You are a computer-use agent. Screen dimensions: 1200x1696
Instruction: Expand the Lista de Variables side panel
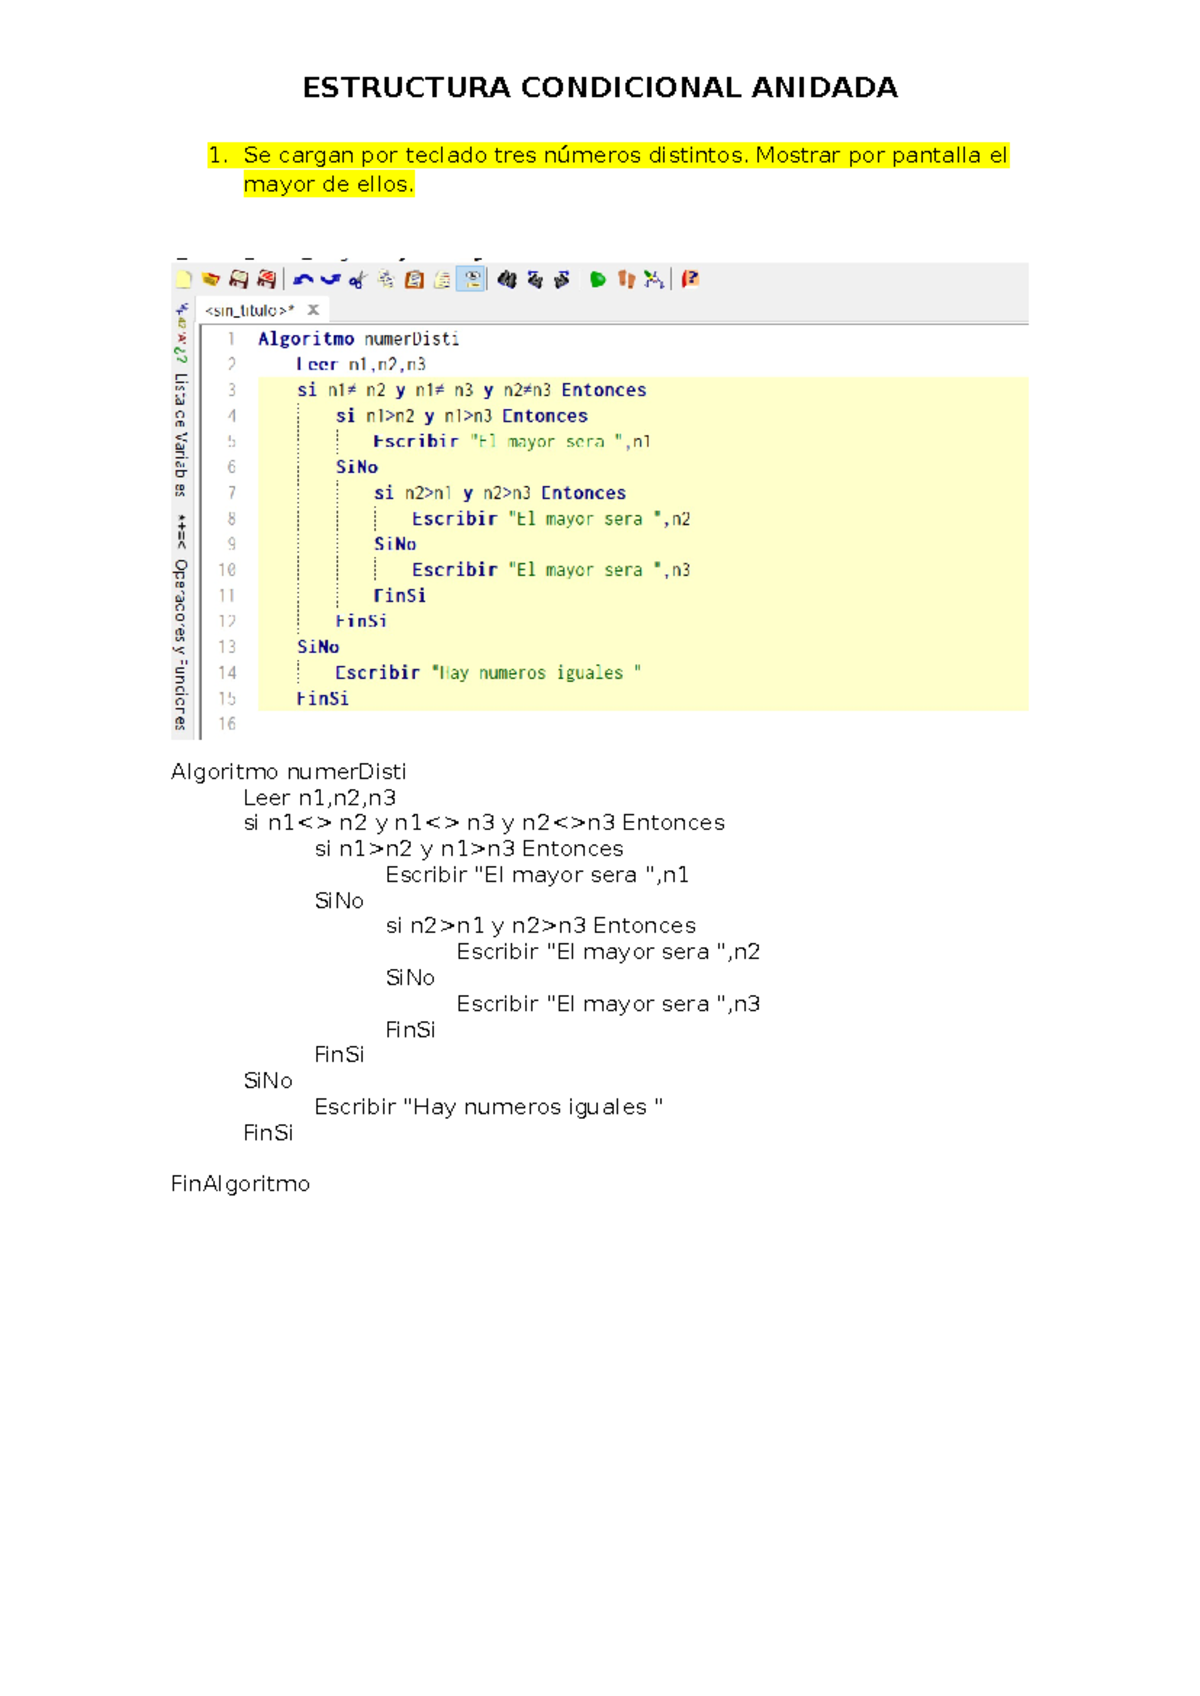tap(181, 432)
